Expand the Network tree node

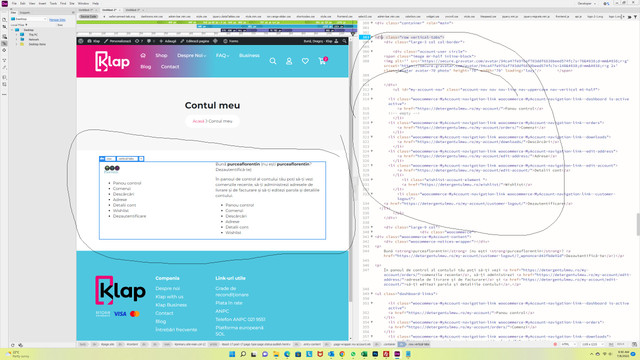click(17, 40)
